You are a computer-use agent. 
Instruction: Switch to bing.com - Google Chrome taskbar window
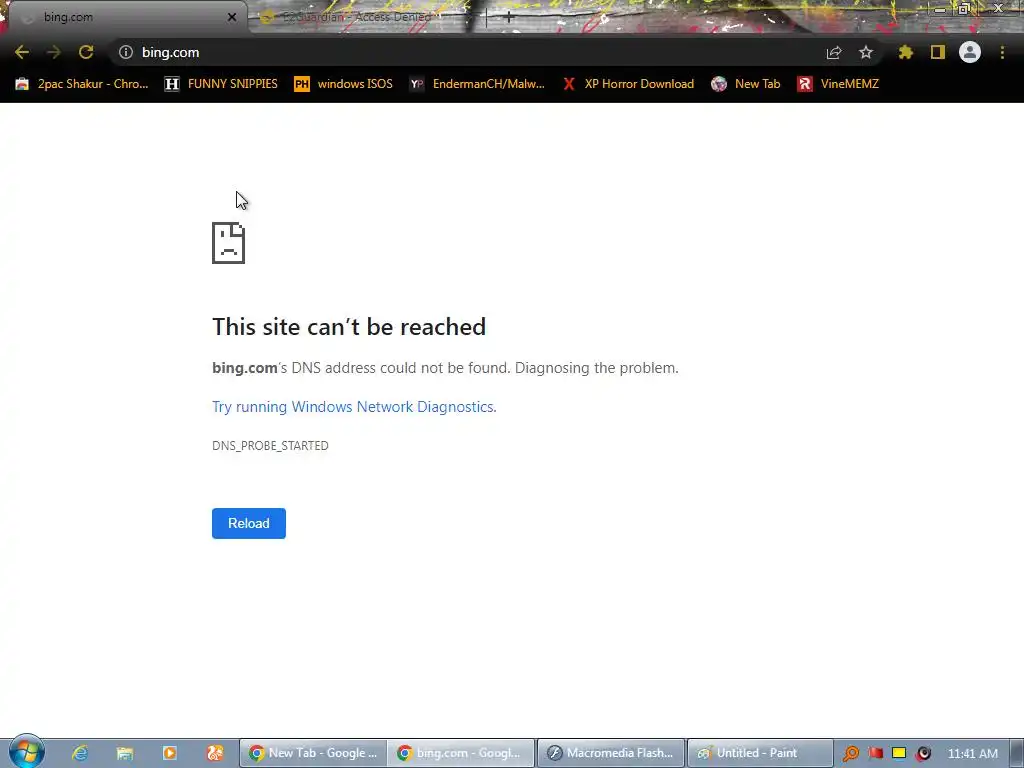click(x=461, y=753)
